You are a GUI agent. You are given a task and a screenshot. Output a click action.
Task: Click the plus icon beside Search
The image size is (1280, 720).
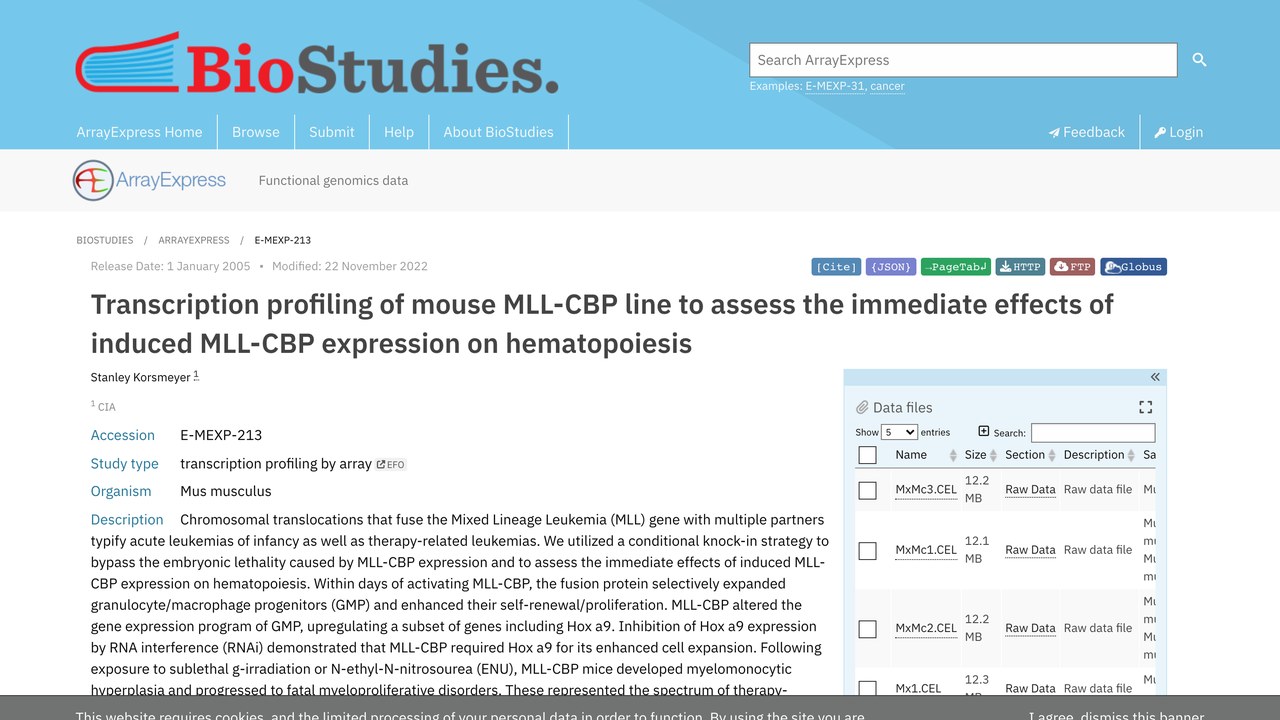(x=983, y=431)
